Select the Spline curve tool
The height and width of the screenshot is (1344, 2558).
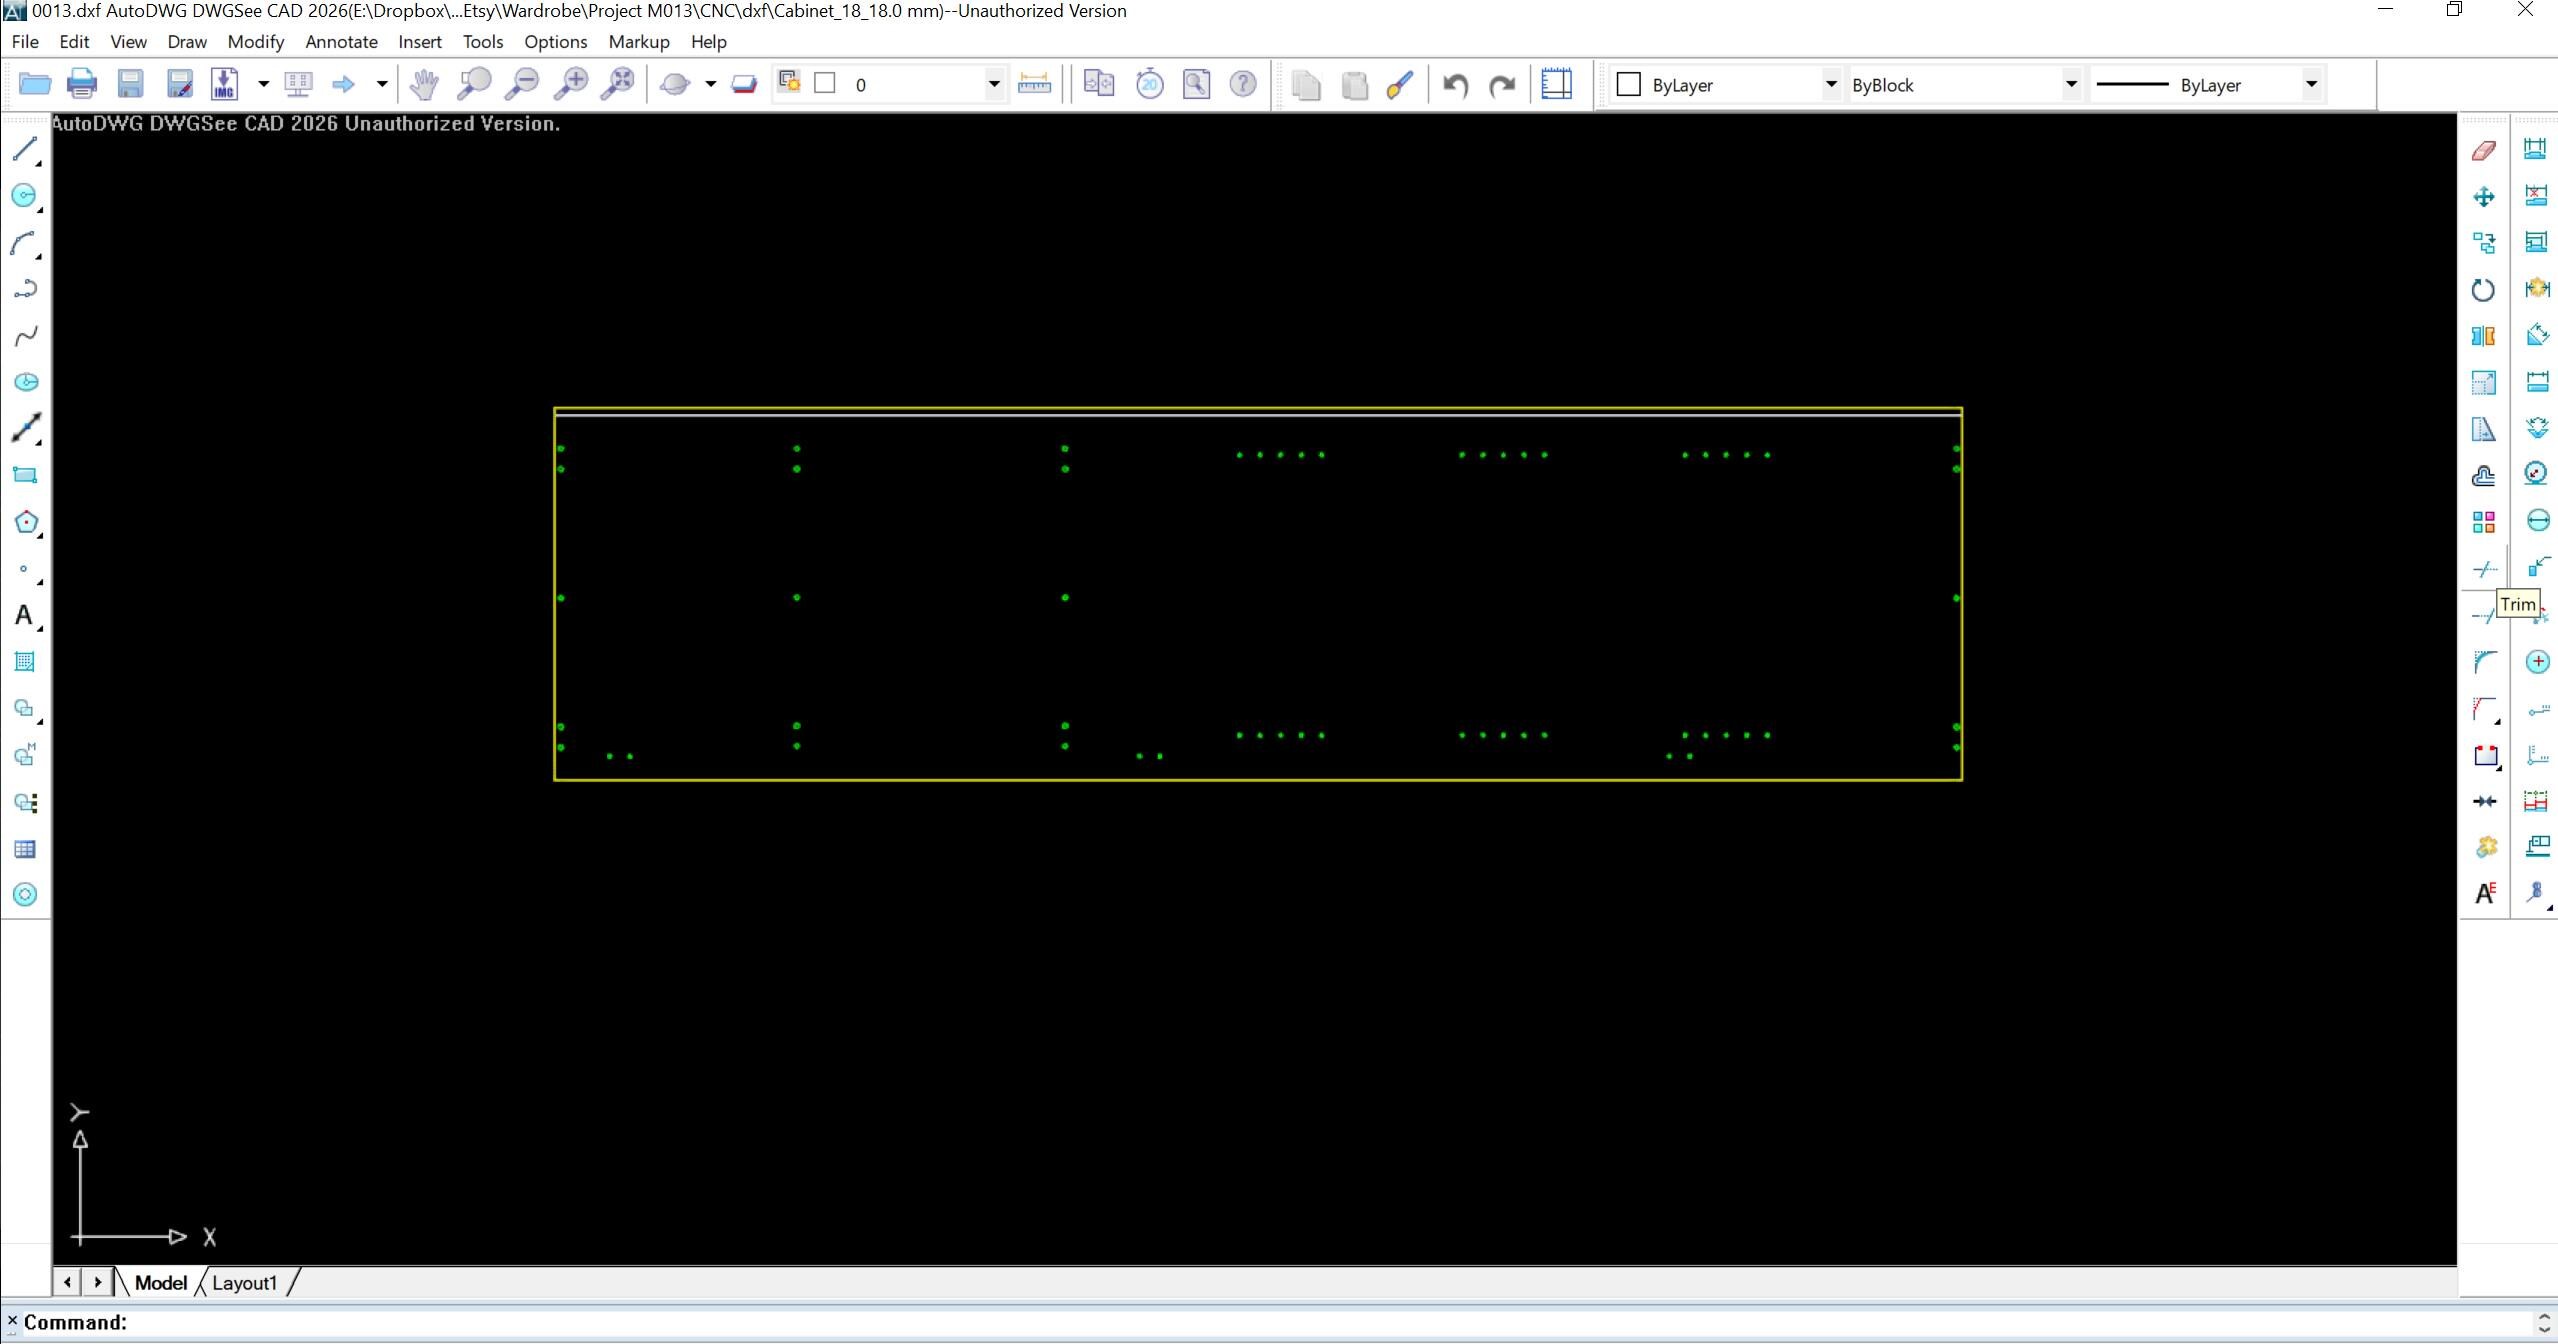(x=25, y=336)
